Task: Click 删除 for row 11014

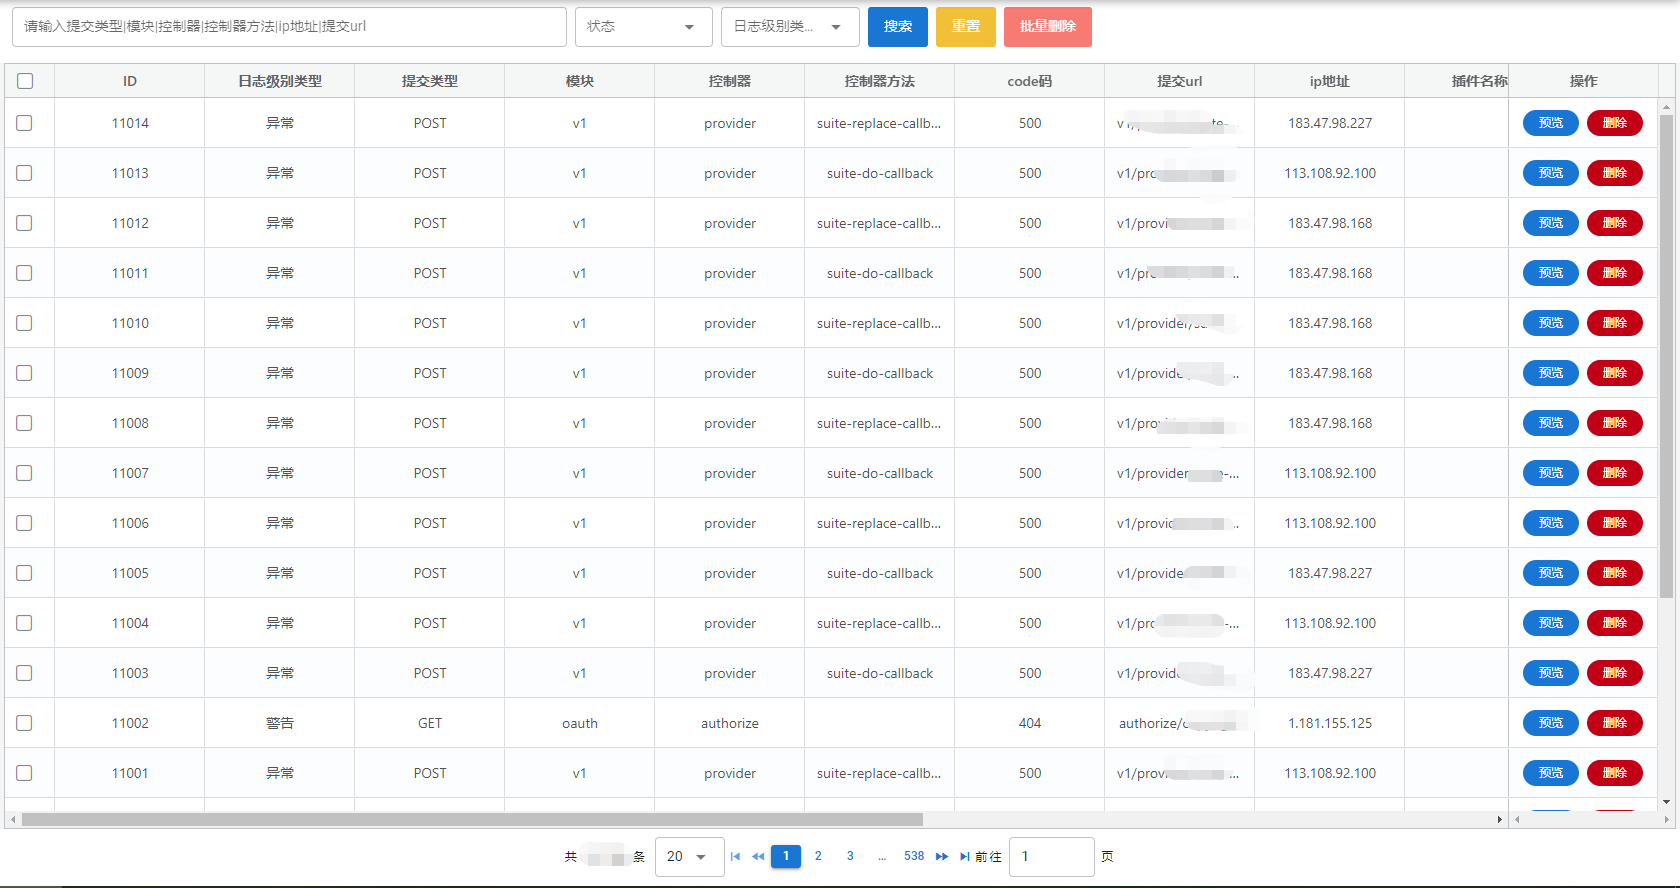Action: tap(1615, 123)
